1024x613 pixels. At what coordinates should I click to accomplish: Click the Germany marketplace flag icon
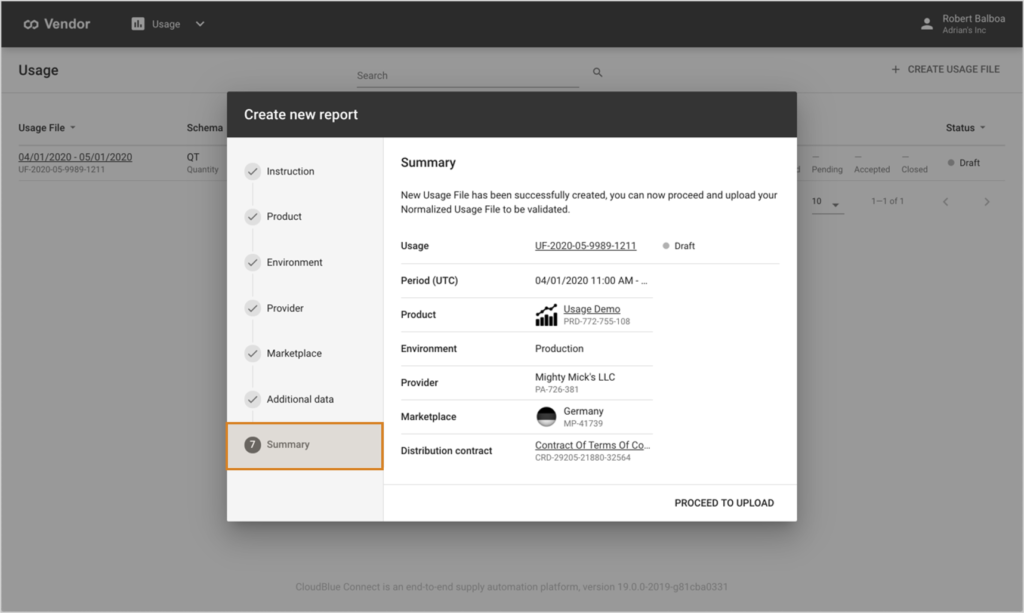pos(546,416)
